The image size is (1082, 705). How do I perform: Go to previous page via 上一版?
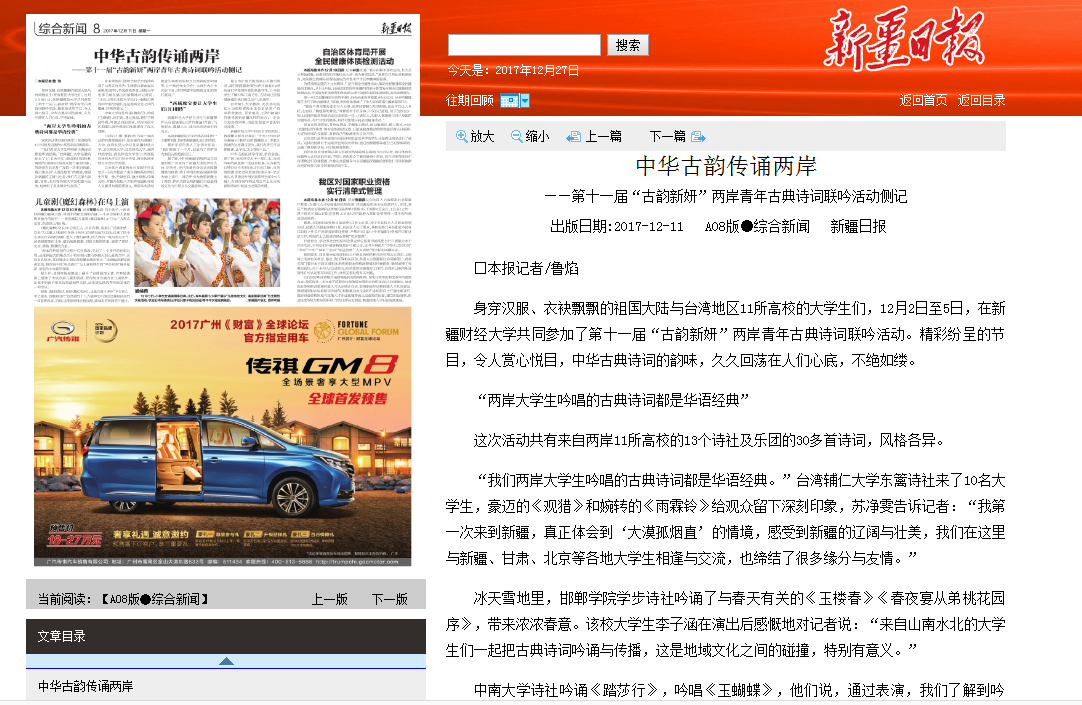pos(329,599)
